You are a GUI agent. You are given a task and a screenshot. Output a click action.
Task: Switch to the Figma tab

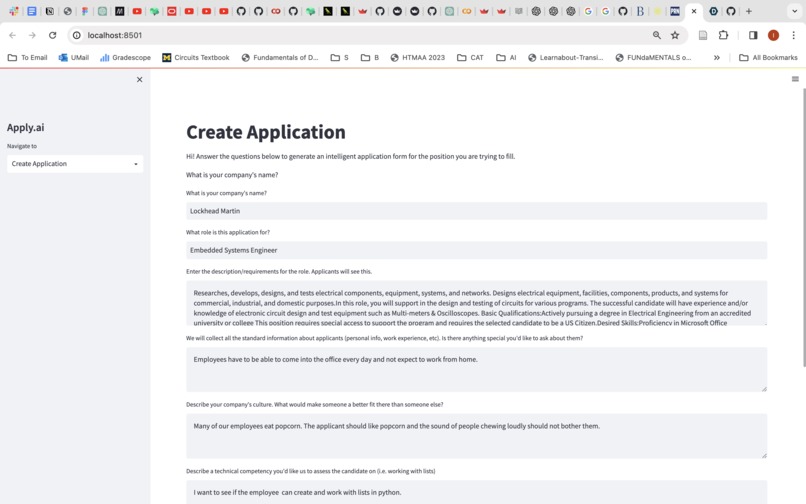point(85,11)
